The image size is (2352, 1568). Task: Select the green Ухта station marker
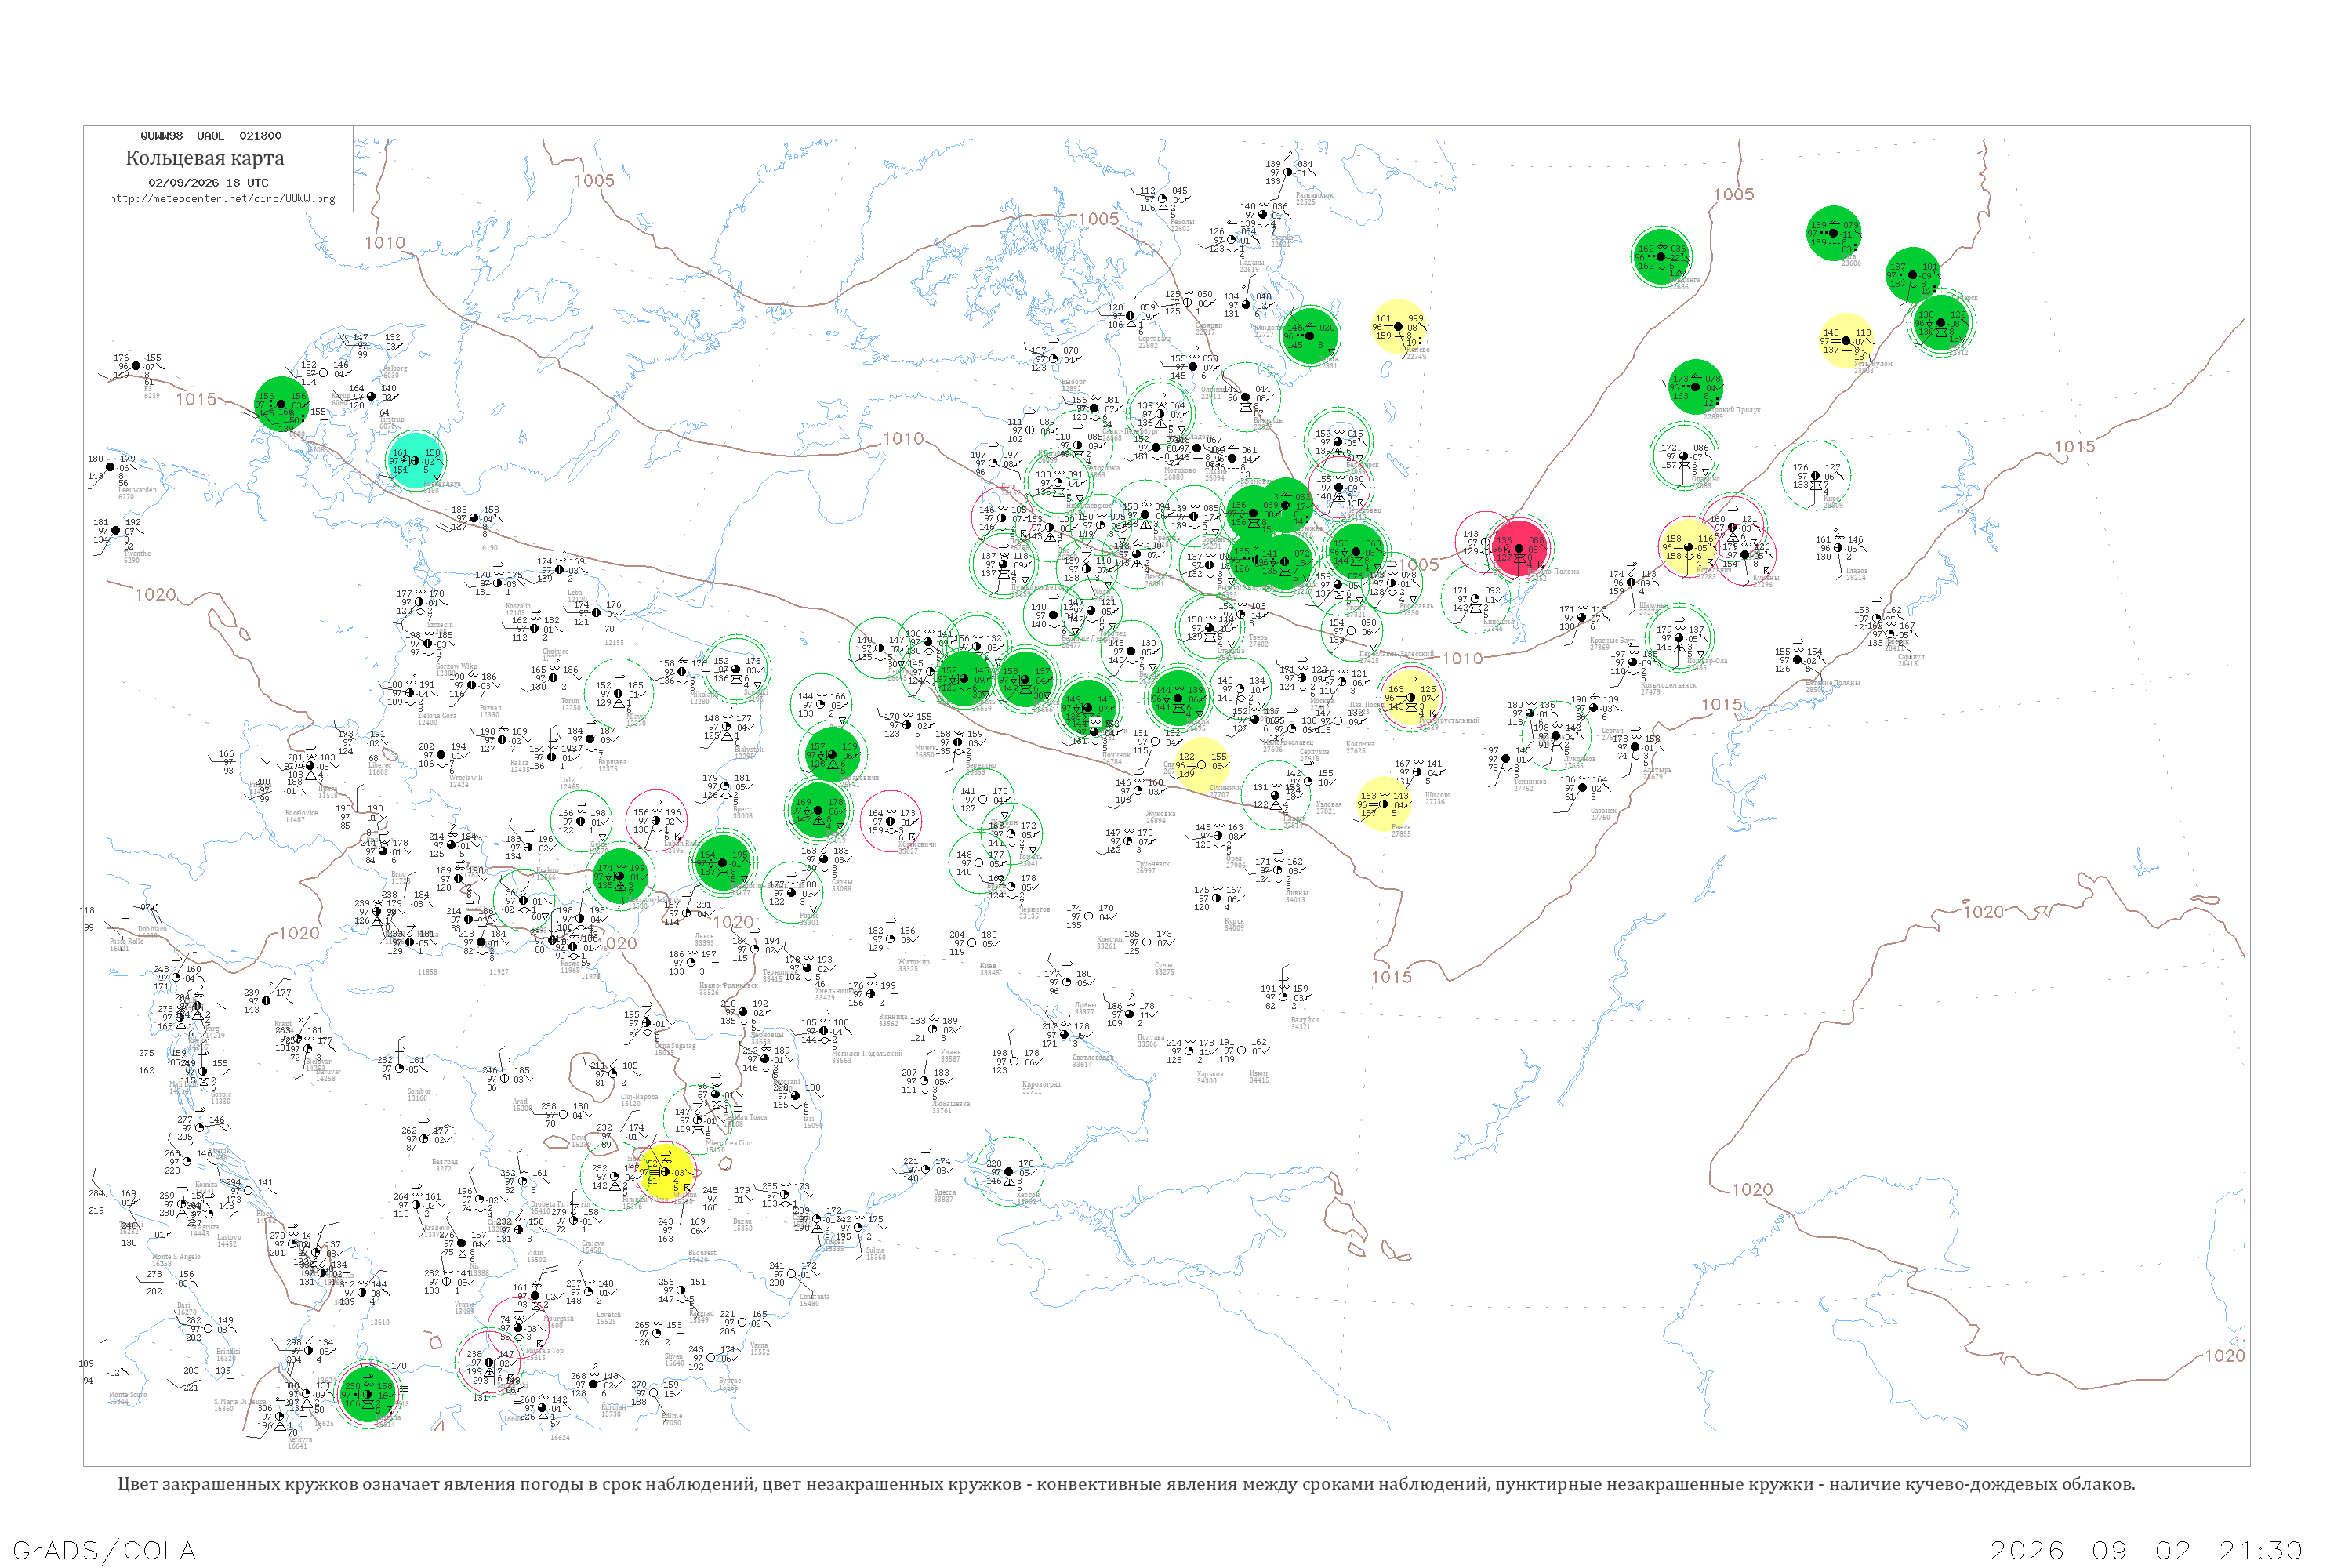click(x=1833, y=233)
